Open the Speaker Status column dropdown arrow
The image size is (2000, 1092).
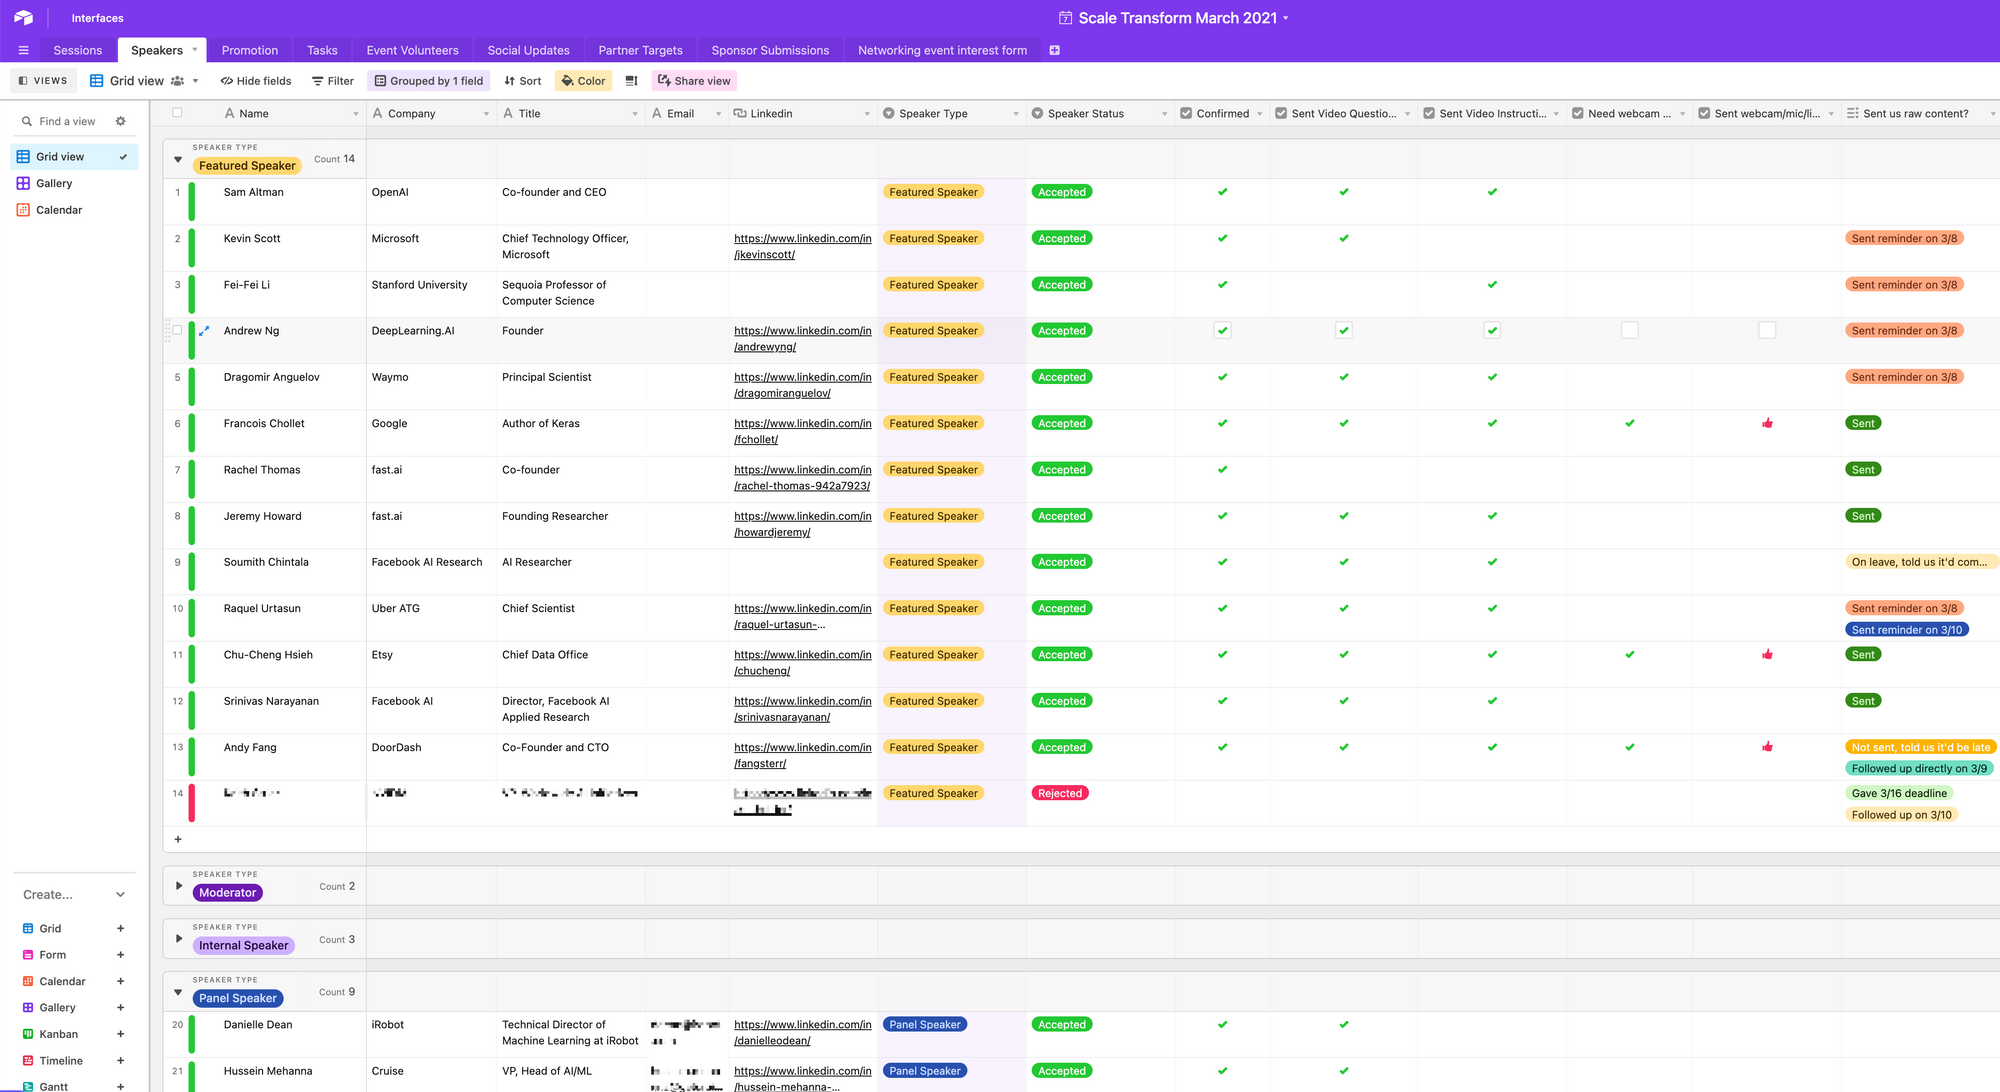pos(1164,114)
